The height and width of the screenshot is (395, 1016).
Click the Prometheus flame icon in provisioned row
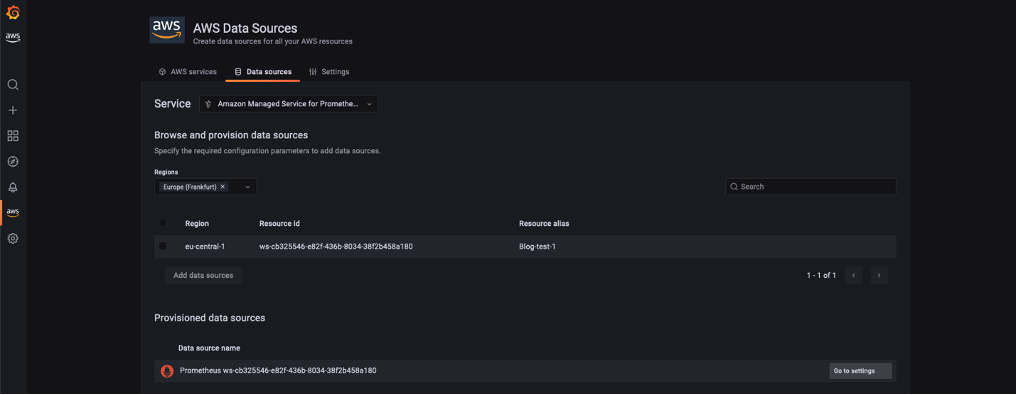pos(167,371)
